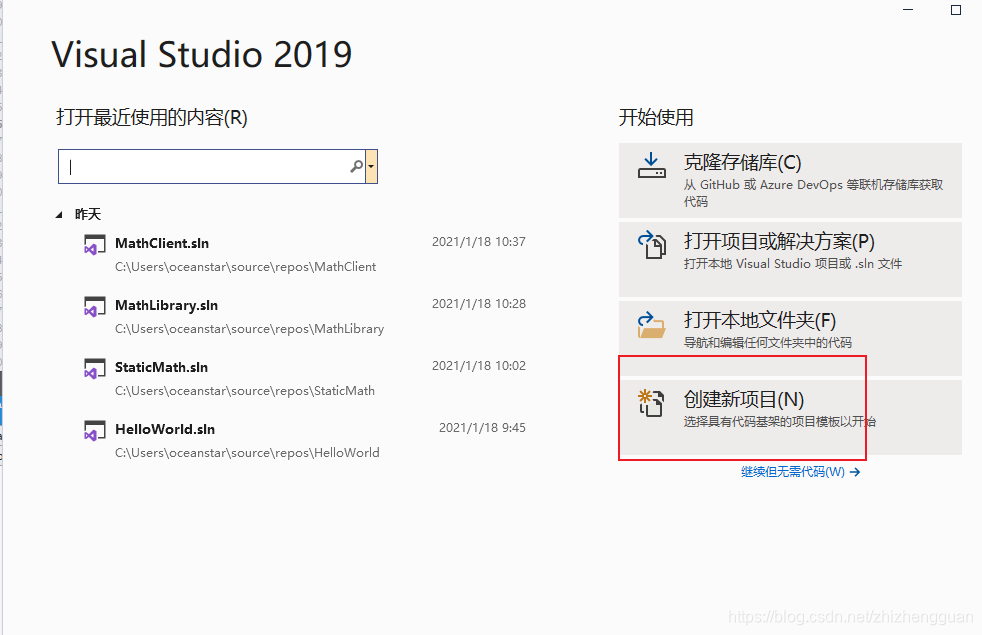Open the 克隆存储库(C) card
This screenshot has width=982, height=635.
[790, 180]
